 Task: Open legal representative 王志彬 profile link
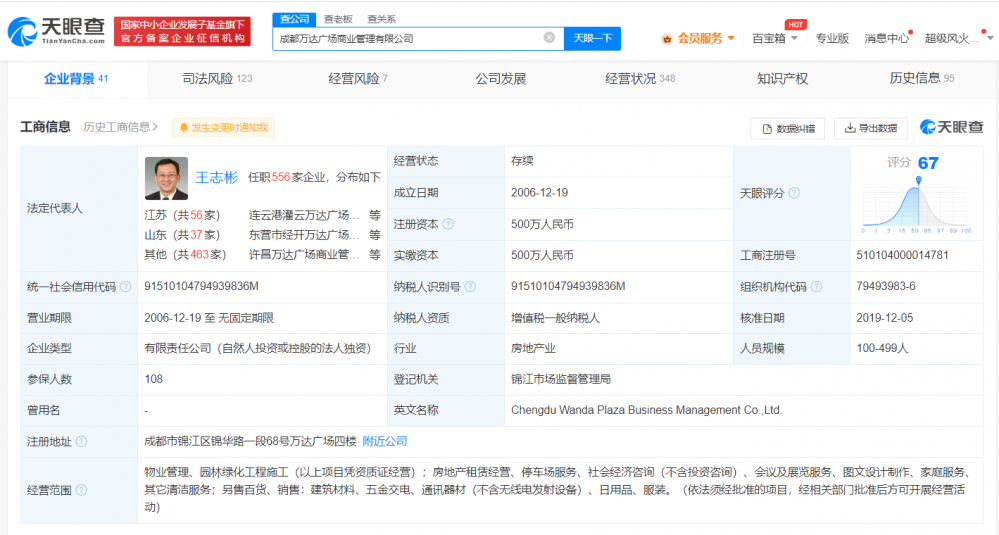(216, 177)
